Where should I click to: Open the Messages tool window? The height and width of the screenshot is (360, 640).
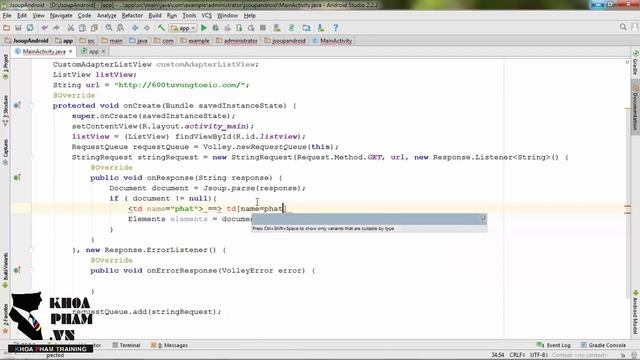point(169,345)
